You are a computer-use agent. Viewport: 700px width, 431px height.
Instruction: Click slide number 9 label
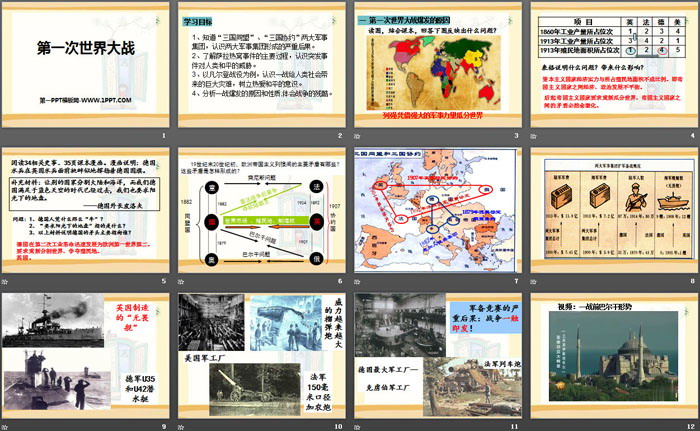pos(164,427)
